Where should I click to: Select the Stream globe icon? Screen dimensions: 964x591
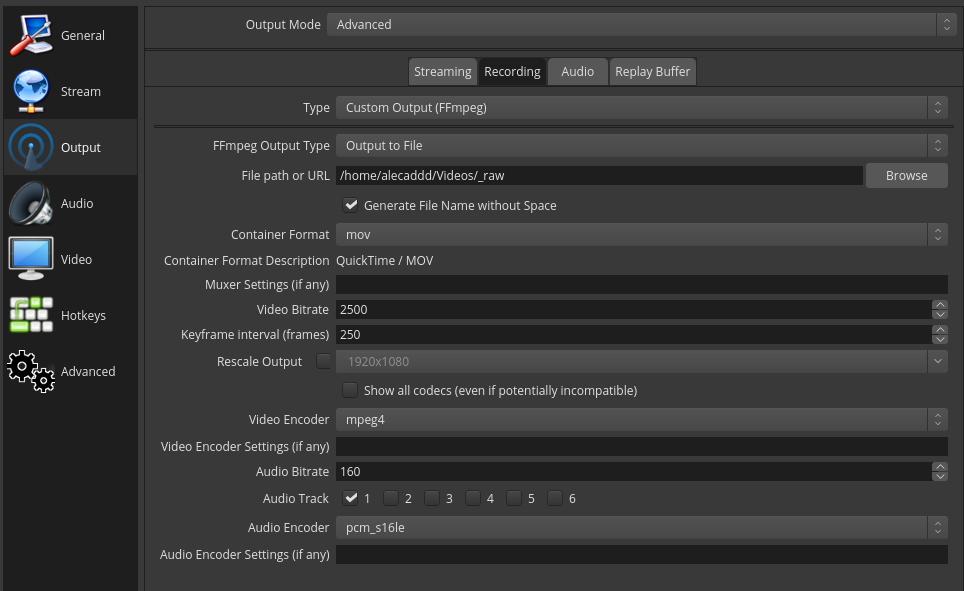pyautogui.click(x=31, y=91)
